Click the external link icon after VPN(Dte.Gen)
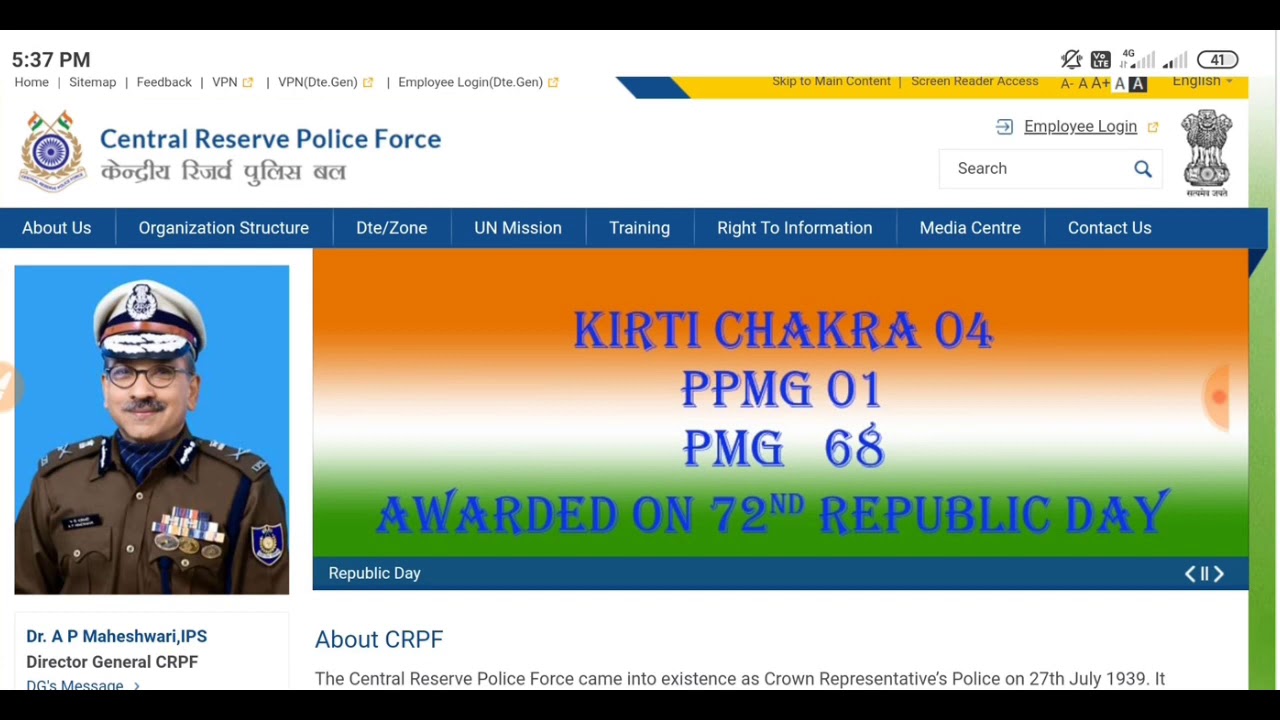Screen dimensions: 1280x720 click(368, 83)
